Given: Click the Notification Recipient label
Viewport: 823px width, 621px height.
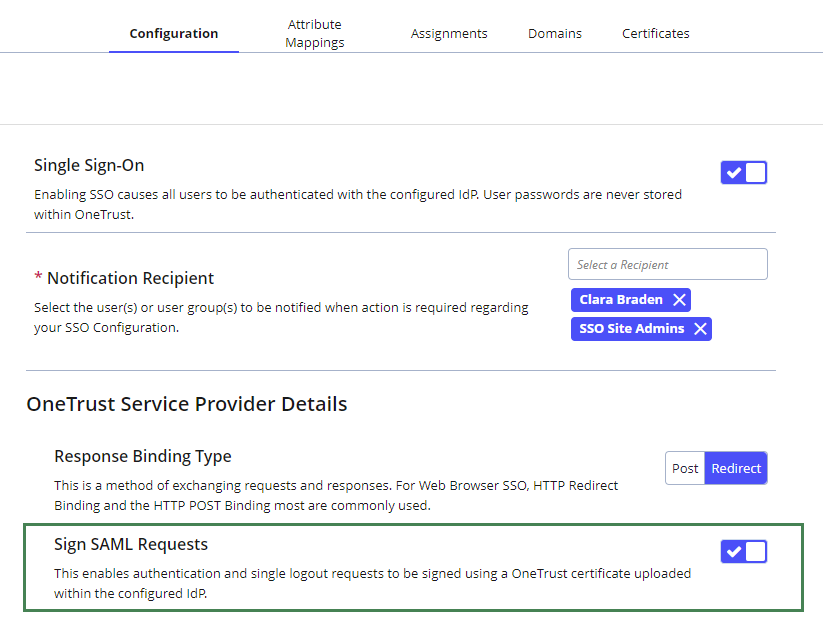Looking at the screenshot, I should coord(130,278).
